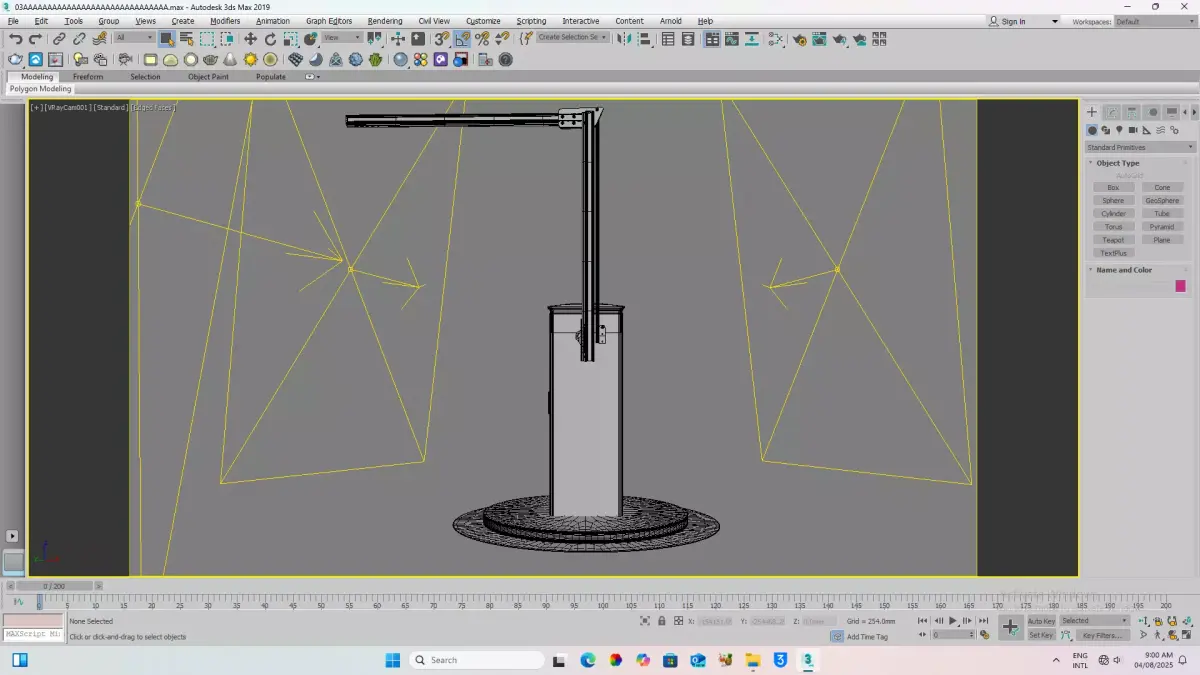Viewport: 1200px width, 675px height.
Task: Click the Render Production teapot icon
Action: coord(840,39)
